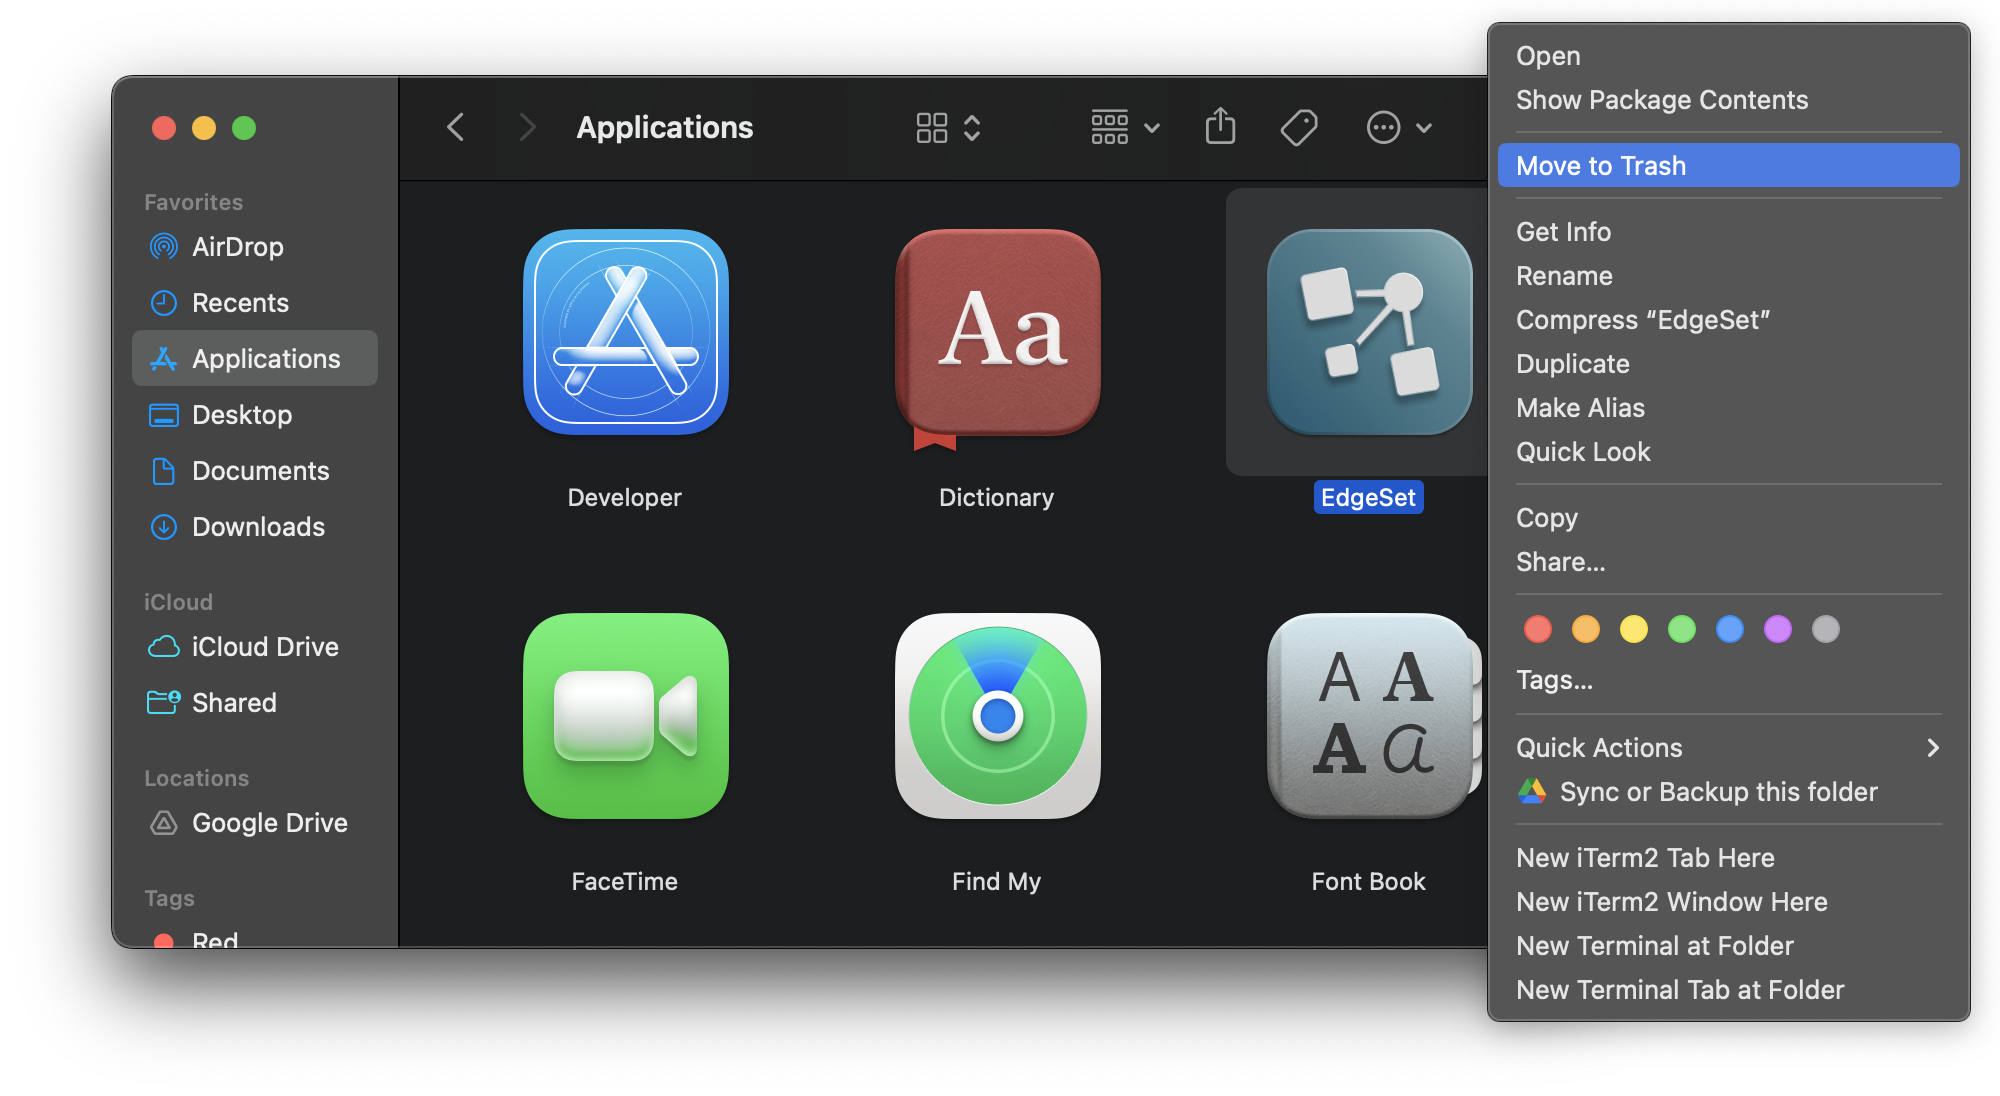2000x1096 pixels.
Task: Open Downloads in the sidebar
Action: click(255, 527)
